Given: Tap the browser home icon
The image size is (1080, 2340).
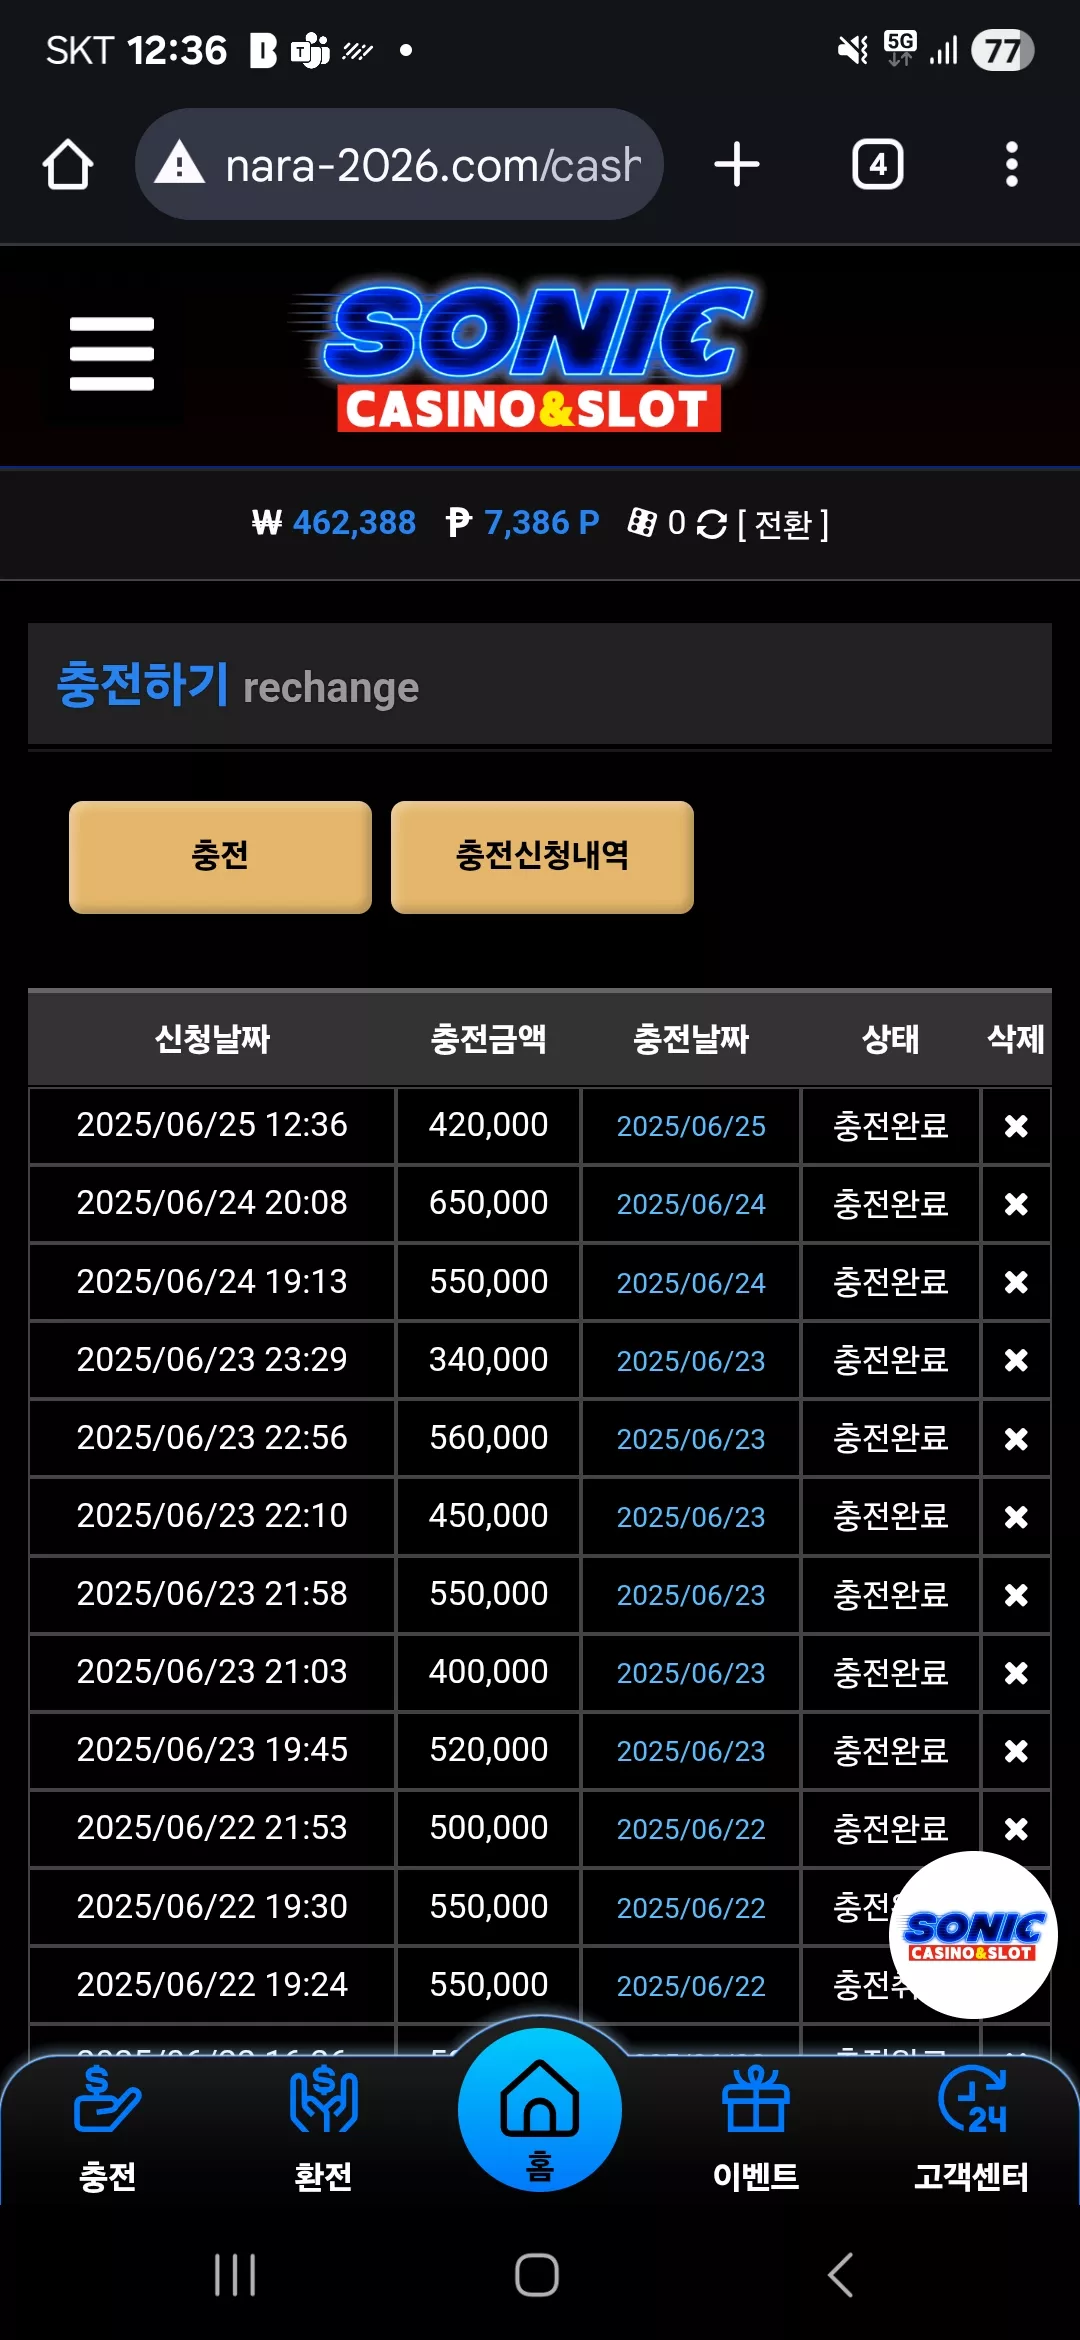Looking at the screenshot, I should 68,164.
